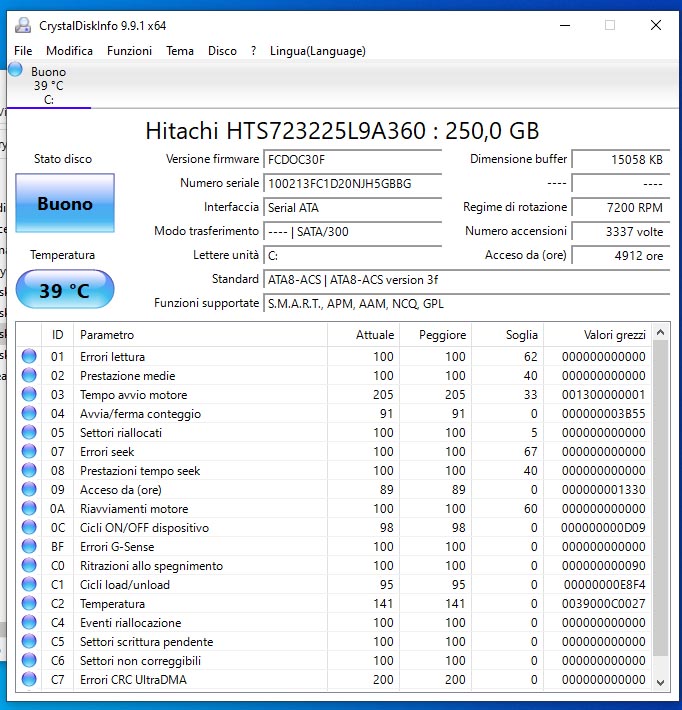
Task: Click status orb of row 09 Acceso da (ore)
Action: [29, 489]
